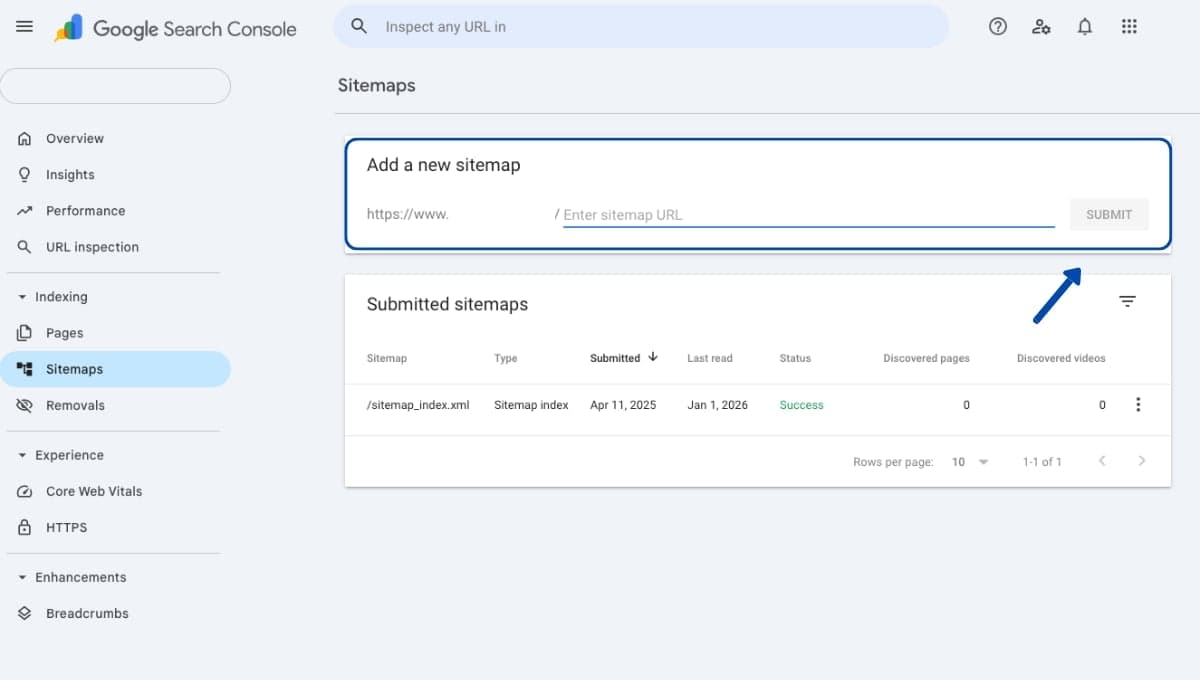Select Sitemaps in the sidebar
The image size is (1200, 680).
tap(115, 369)
